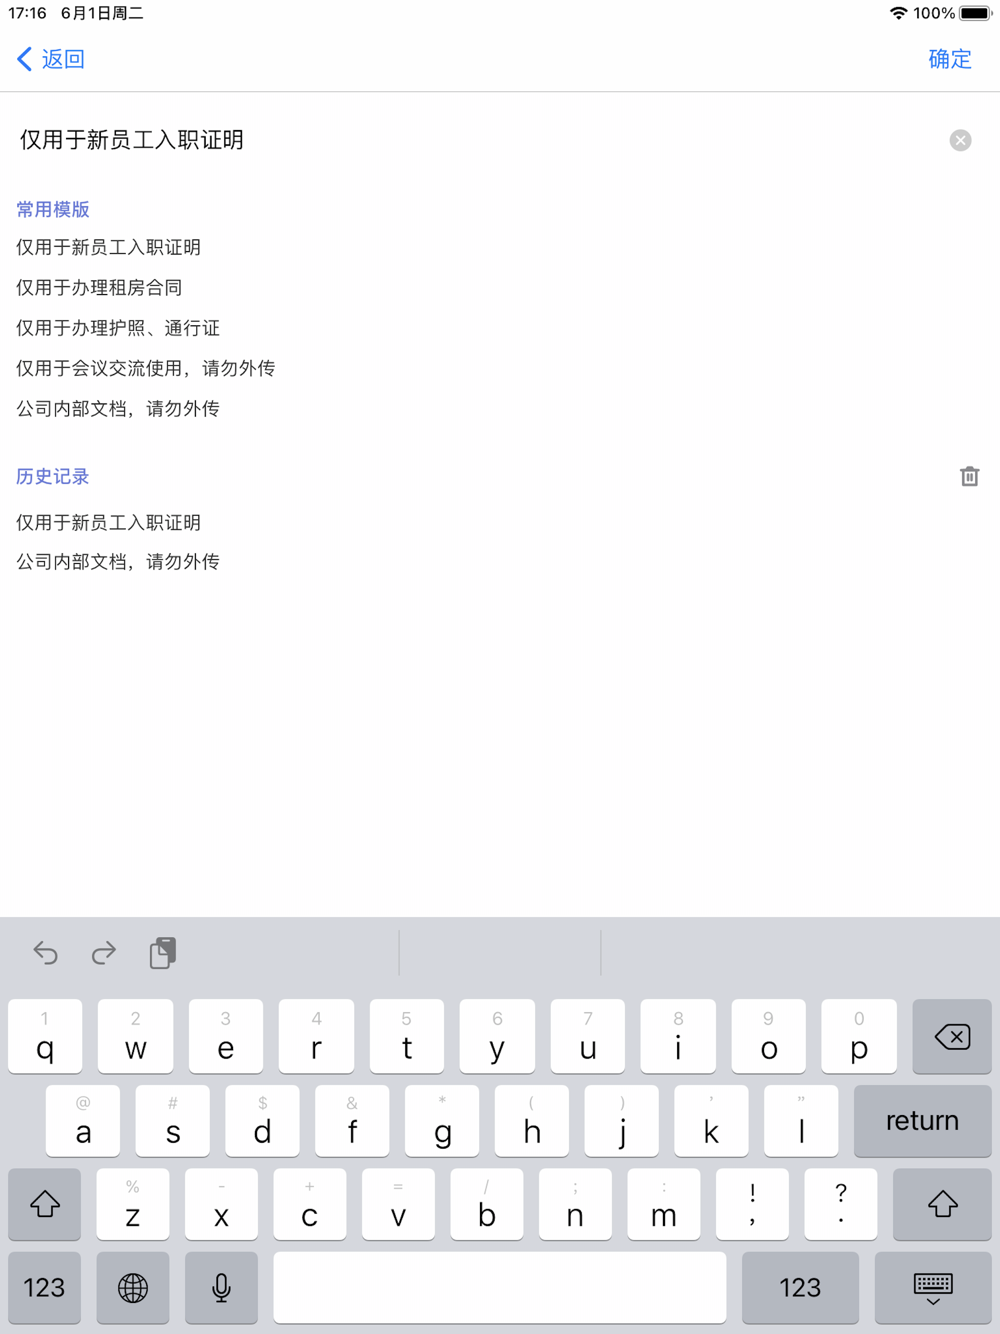Tap the exclamation and comma key

[752, 1204]
